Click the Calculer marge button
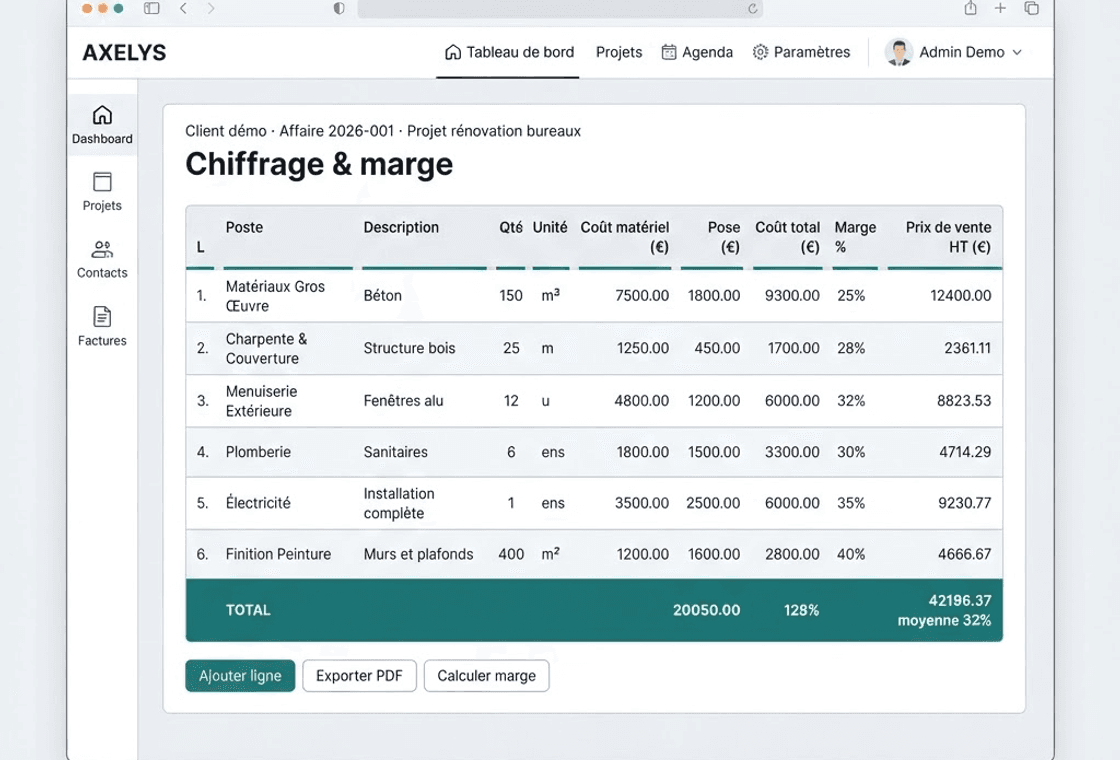1120x760 pixels. pyautogui.click(x=486, y=676)
